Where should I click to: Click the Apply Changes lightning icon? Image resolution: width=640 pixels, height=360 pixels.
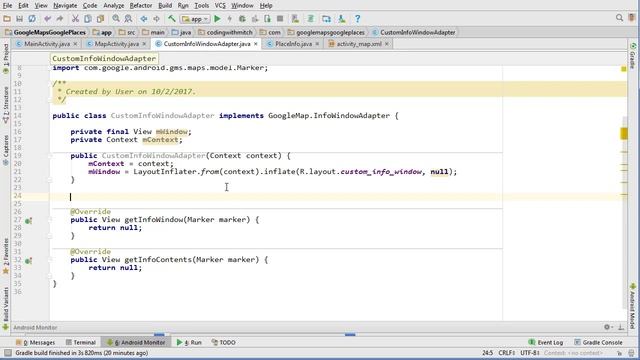pos(229,19)
